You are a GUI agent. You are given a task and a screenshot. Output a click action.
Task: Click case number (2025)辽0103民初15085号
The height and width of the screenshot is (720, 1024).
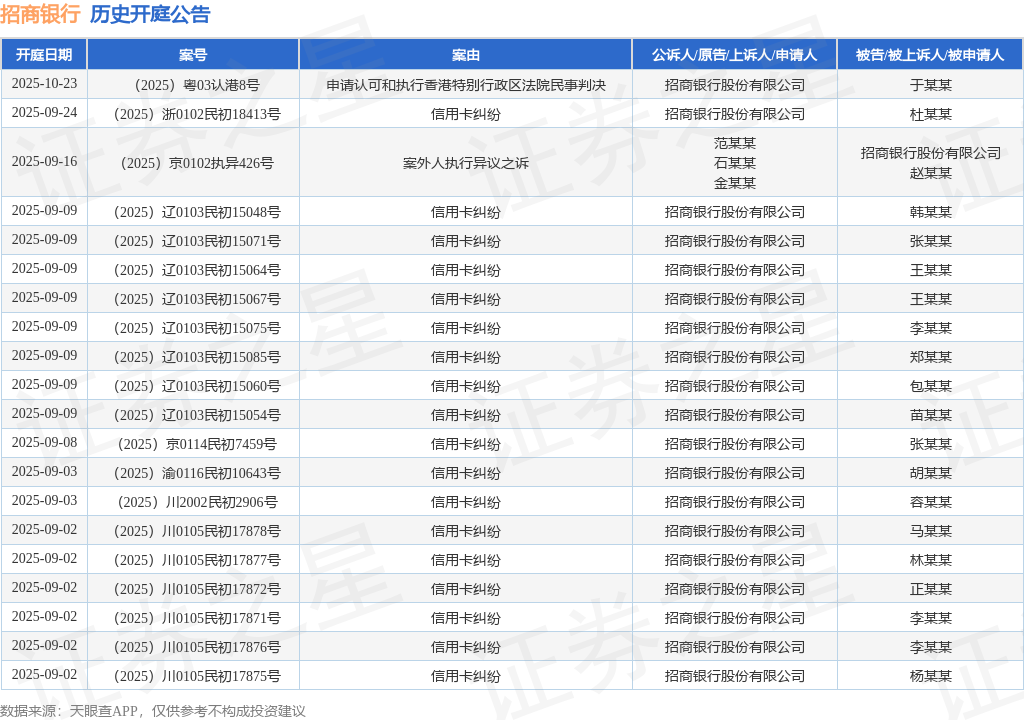pyautogui.click(x=193, y=357)
